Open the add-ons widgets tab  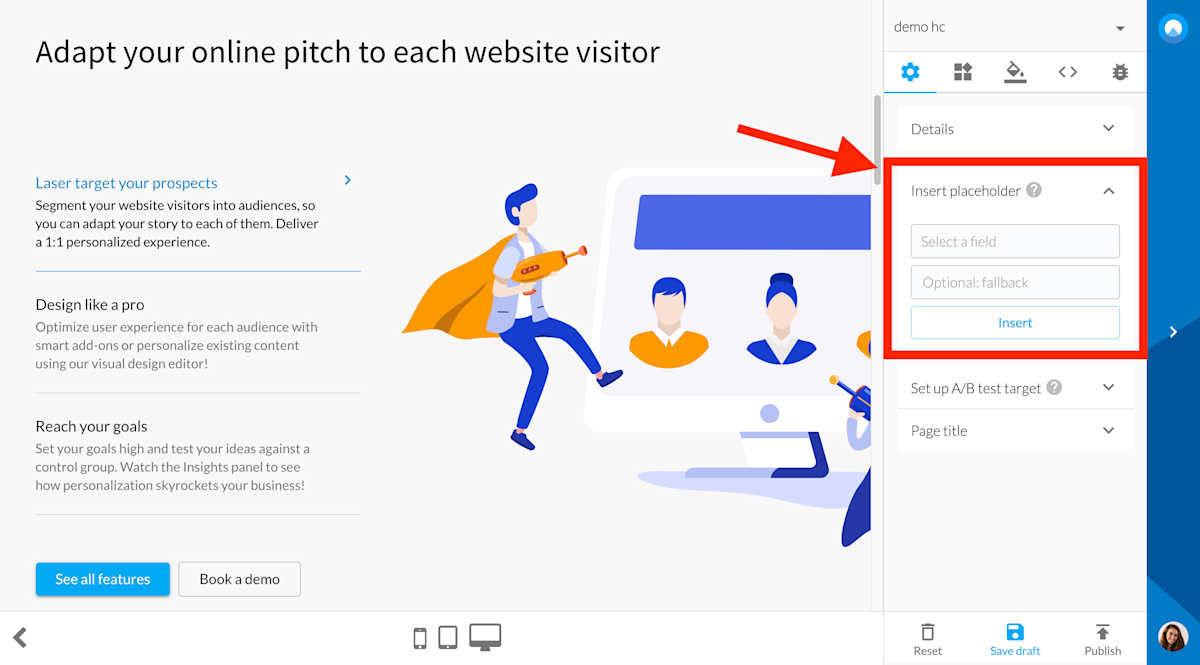coord(963,72)
